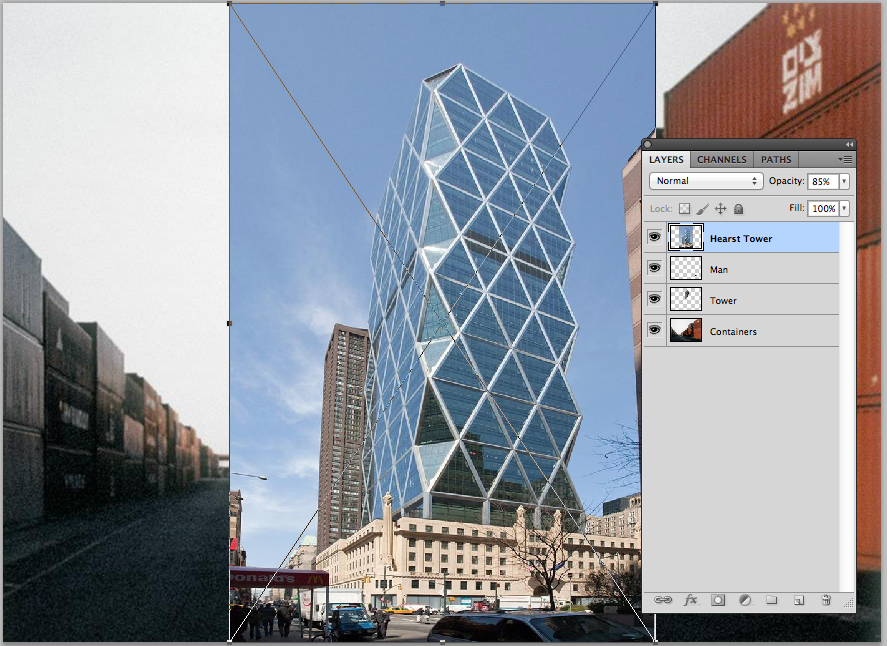Click the Opacity label
Viewport: 887px width, 646px height.
(786, 181)
